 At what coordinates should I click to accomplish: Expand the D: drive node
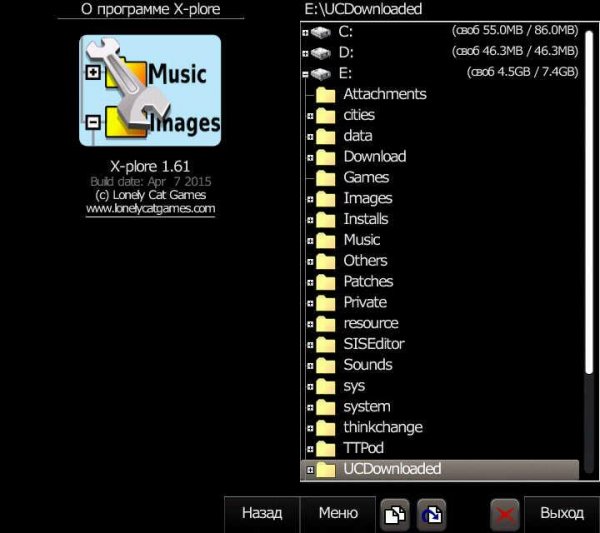(305, 54)
